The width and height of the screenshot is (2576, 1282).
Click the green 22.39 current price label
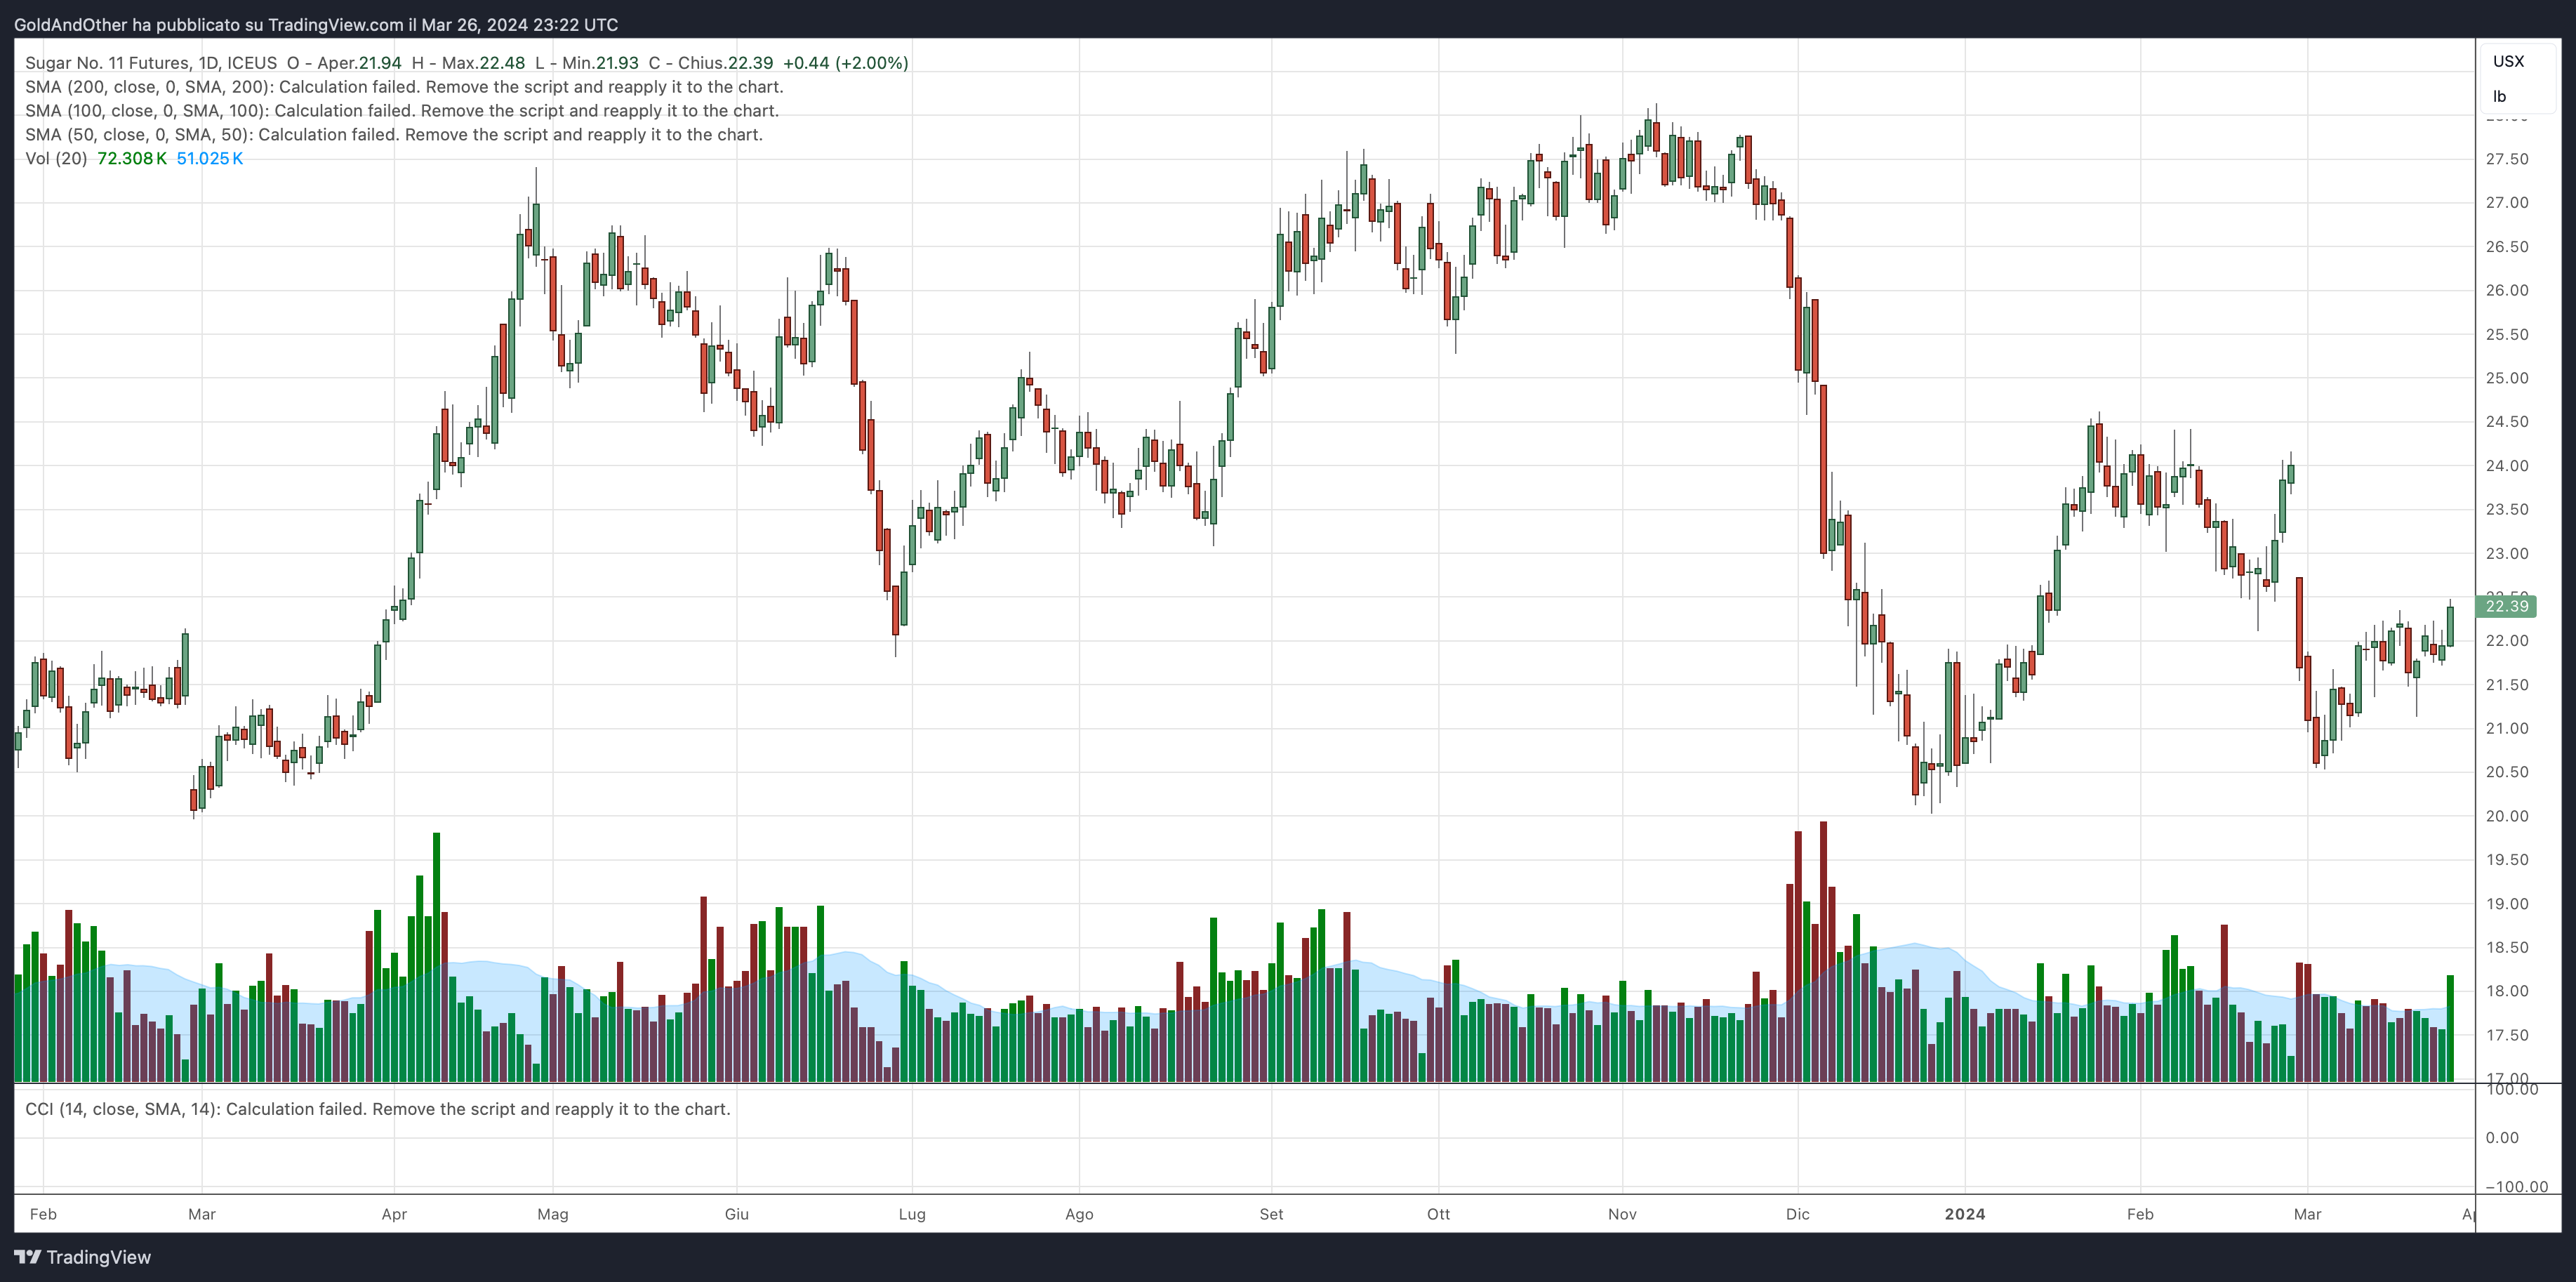2506,606
